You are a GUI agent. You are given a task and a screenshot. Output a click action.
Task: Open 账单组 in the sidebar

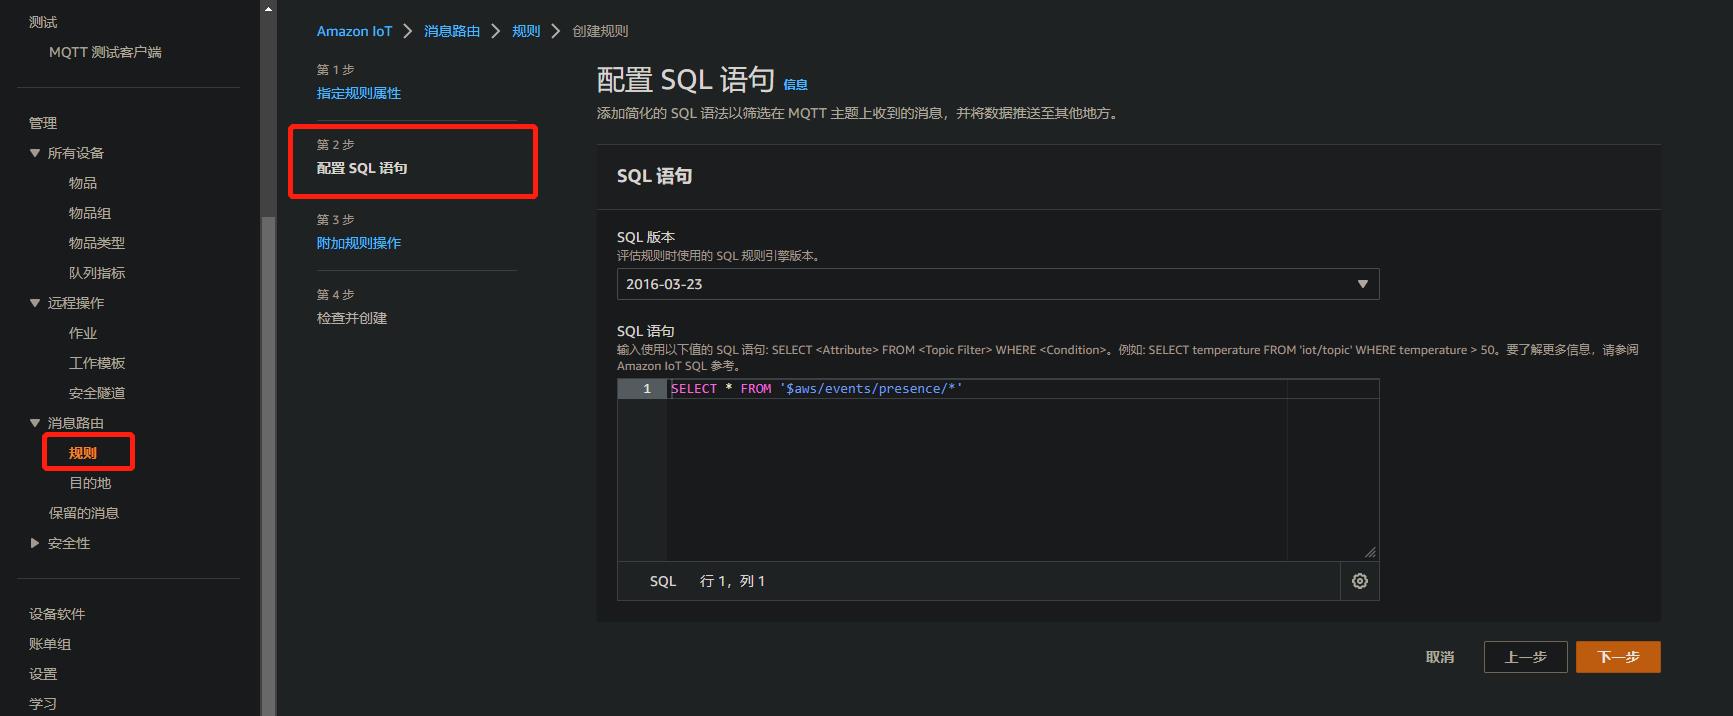click(50, 644)
